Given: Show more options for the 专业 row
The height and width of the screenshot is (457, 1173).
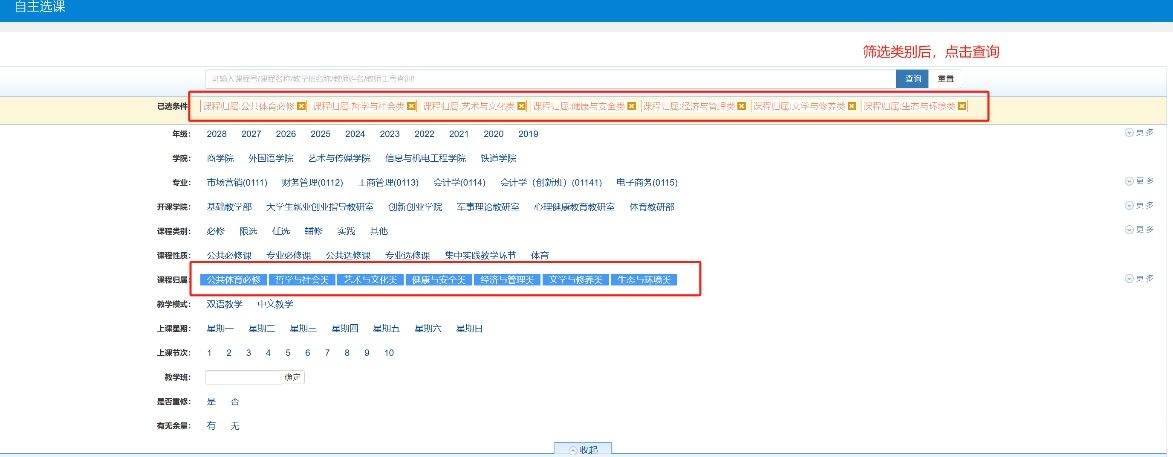Looking at the screenshot, I should click(1139, 182).
